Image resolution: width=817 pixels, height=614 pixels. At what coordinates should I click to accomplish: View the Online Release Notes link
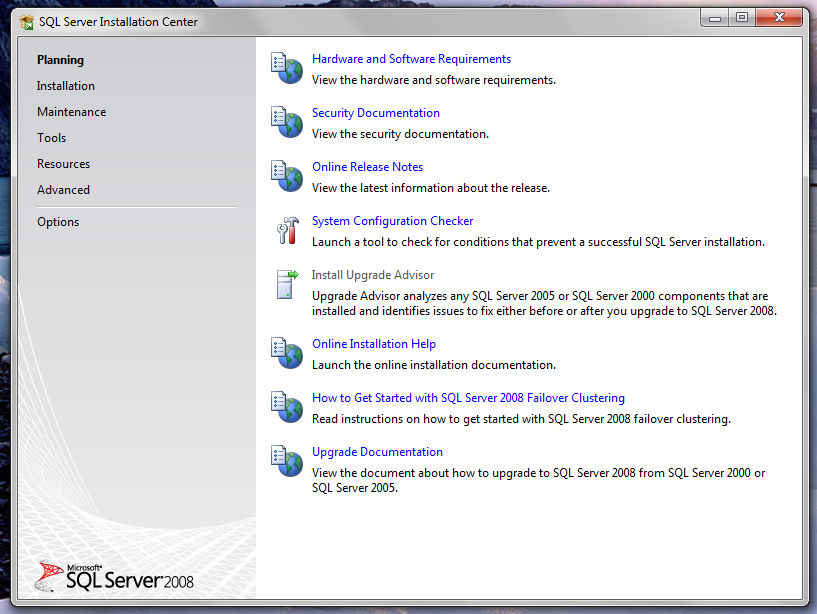tap(367, 167)
